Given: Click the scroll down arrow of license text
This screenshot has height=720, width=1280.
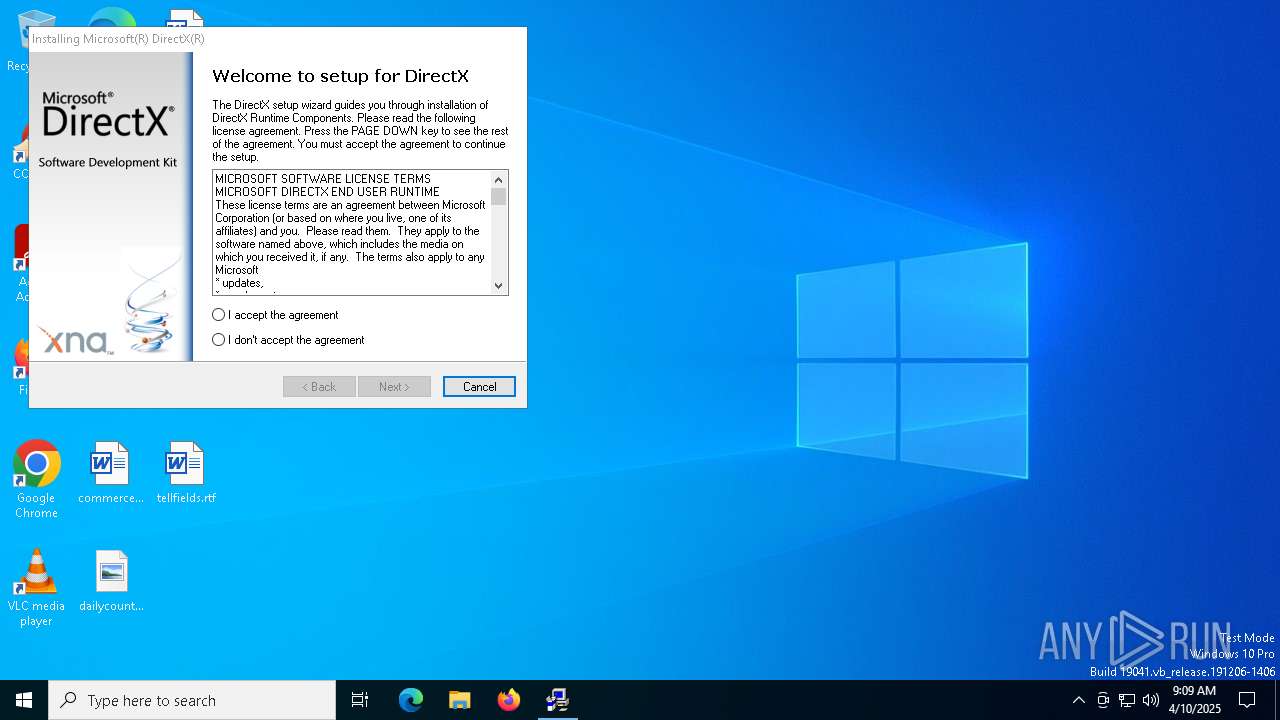Looking at the screenshot, I should pyautogui.click(x=498, y=286).
